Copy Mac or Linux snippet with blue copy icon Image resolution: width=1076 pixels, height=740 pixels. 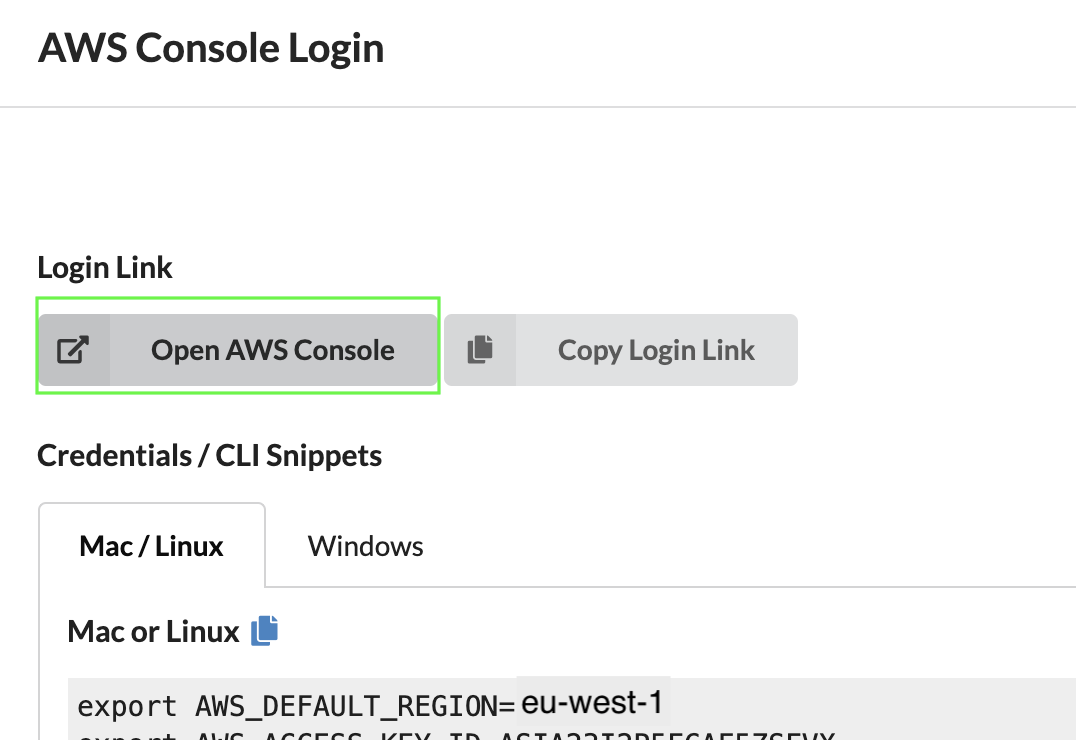click(x=264, y=630)
